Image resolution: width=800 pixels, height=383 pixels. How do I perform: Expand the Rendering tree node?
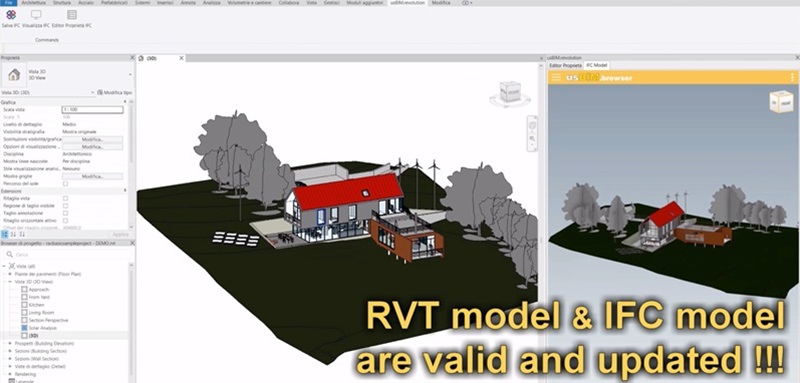tap(10, 374)
